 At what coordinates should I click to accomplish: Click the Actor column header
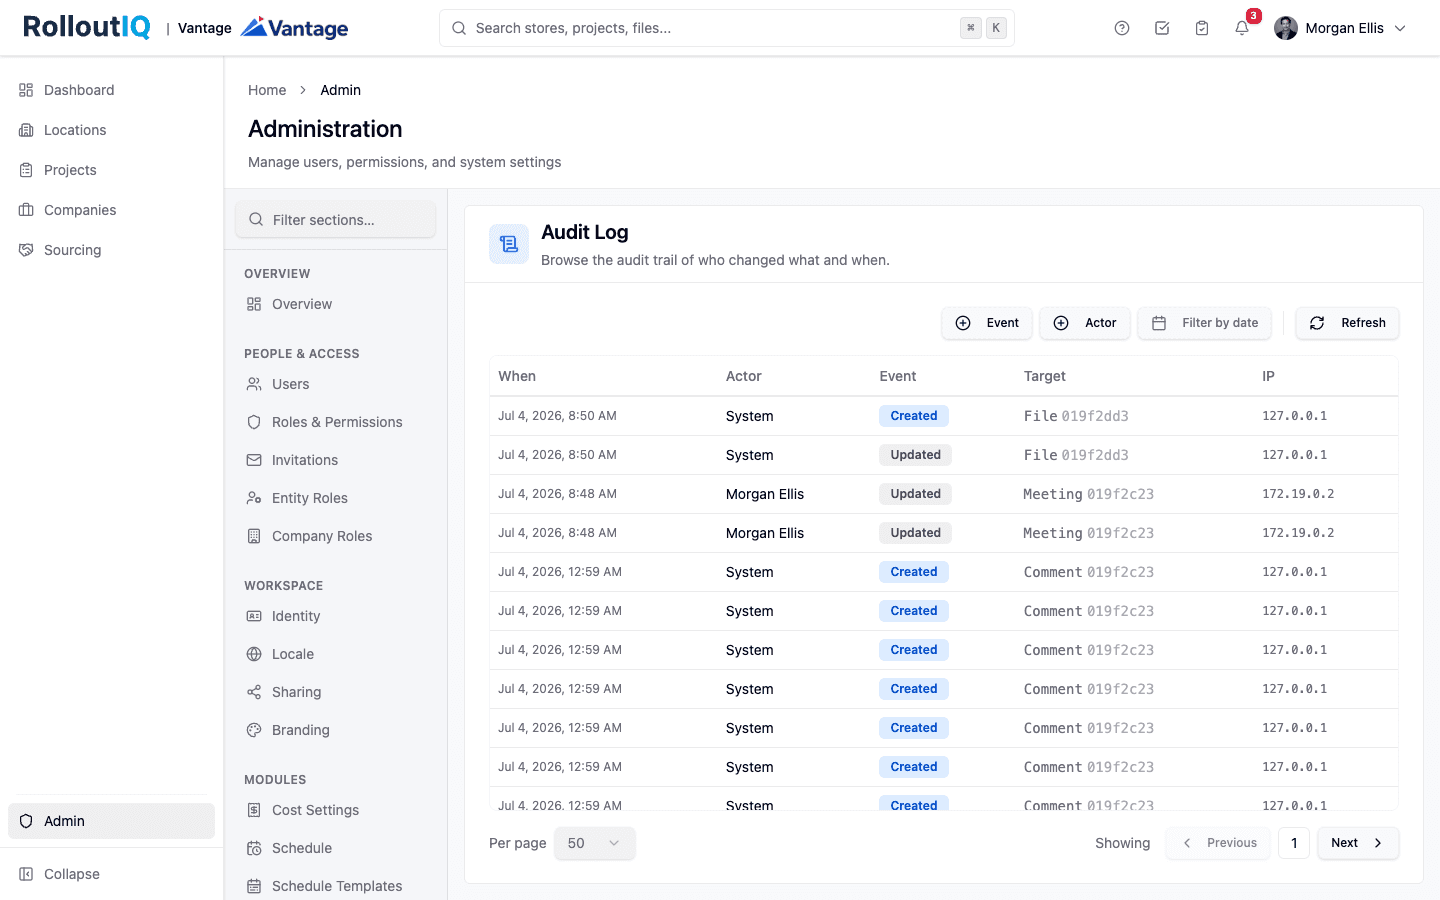point(744,376)
